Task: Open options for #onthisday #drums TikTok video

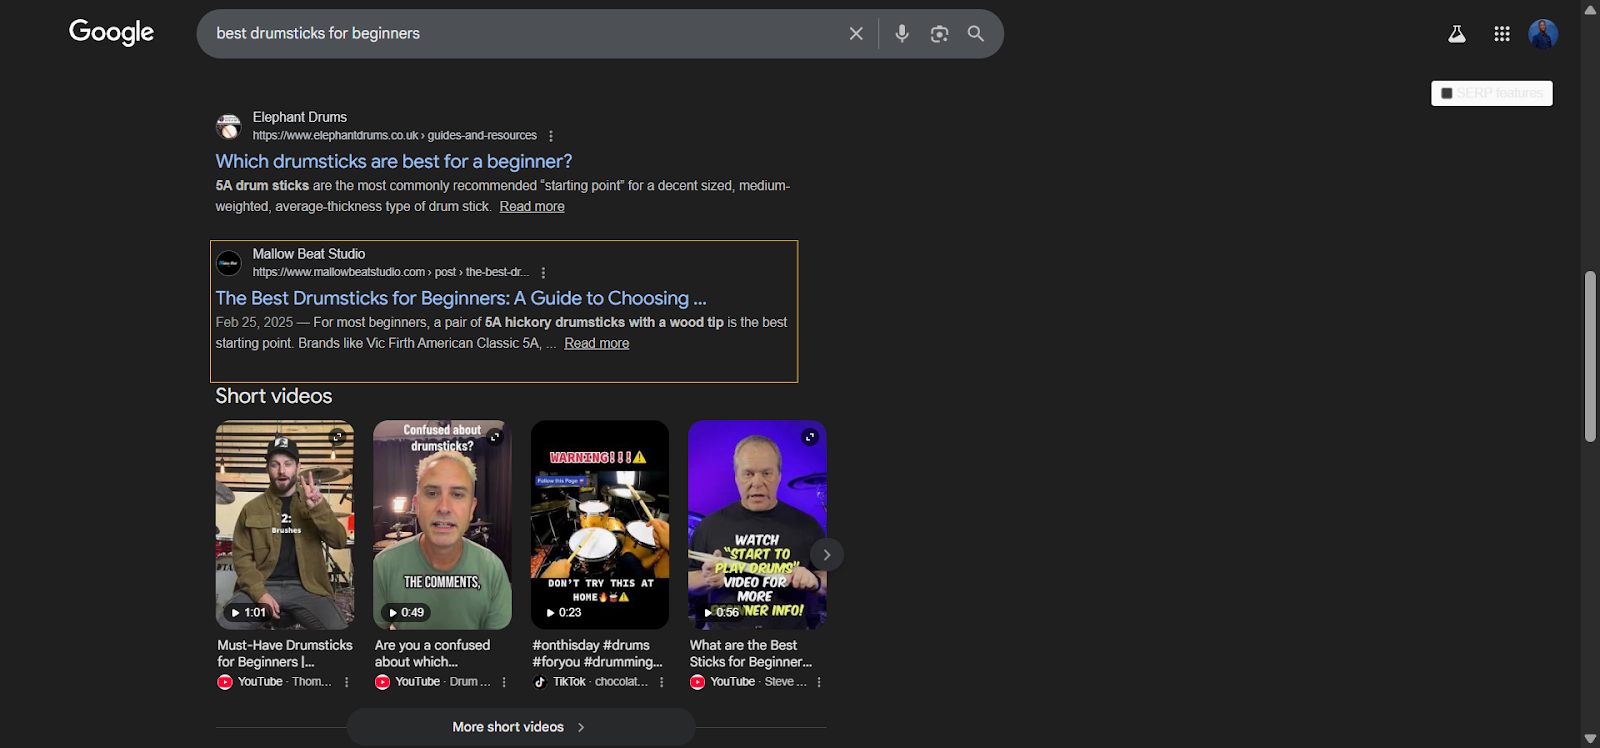Action: [x=662, y=682]
